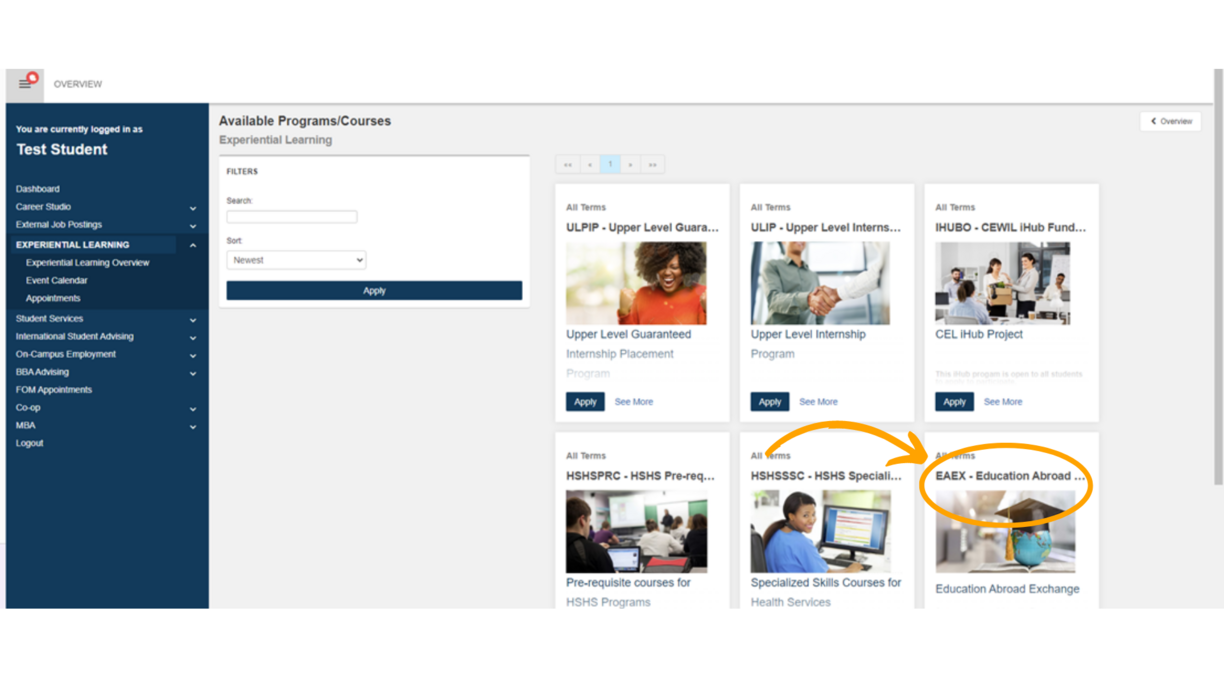Go to first page of pagination
The image size is (1224, 689).
coord(567,165)
